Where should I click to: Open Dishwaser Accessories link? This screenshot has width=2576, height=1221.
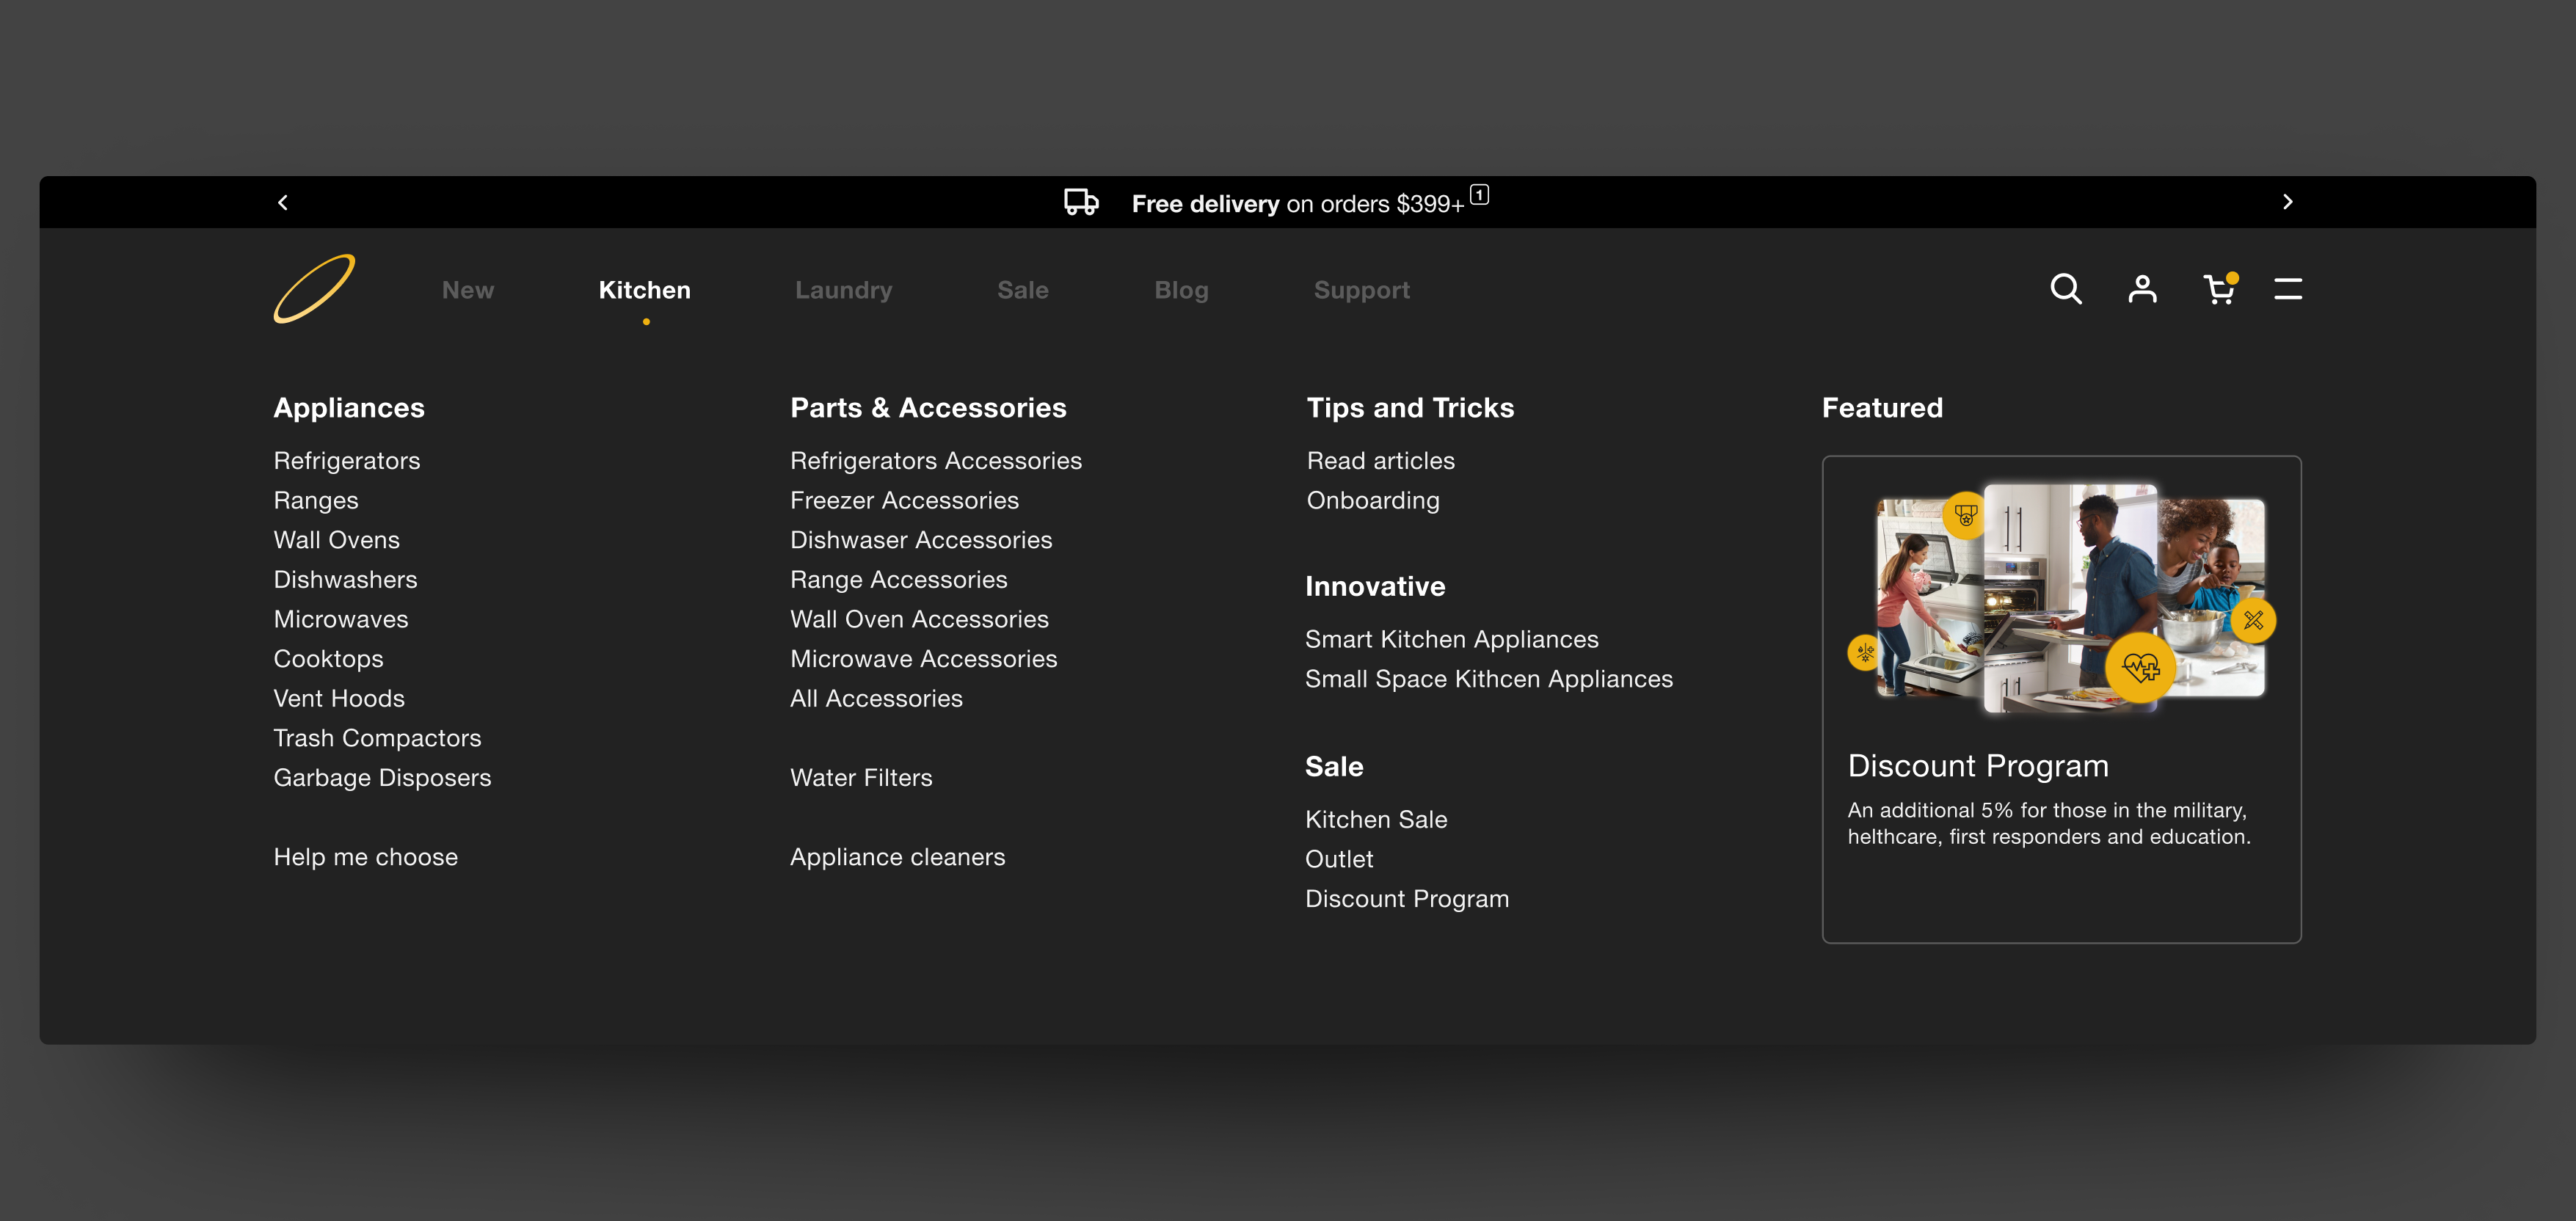point(921,540)
